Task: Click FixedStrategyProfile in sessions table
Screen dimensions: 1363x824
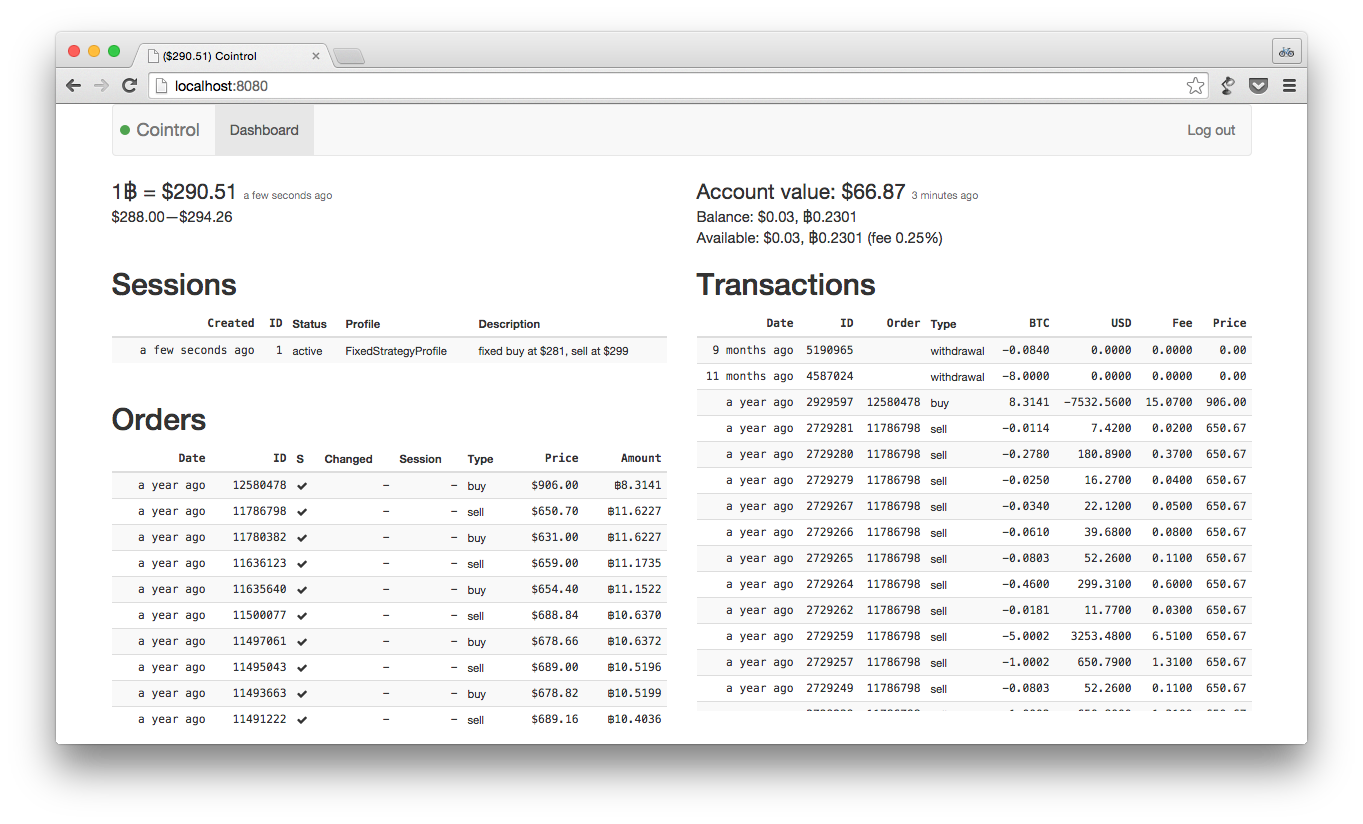Action: coord(396,351)
